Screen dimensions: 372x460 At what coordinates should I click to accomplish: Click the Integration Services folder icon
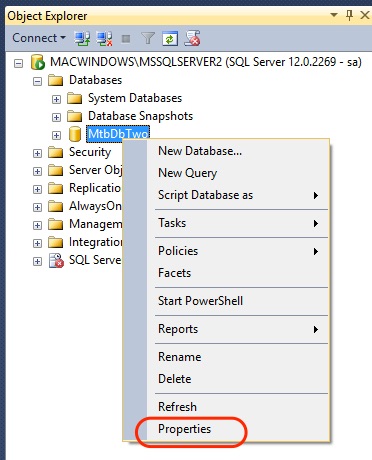pos(55,243)
